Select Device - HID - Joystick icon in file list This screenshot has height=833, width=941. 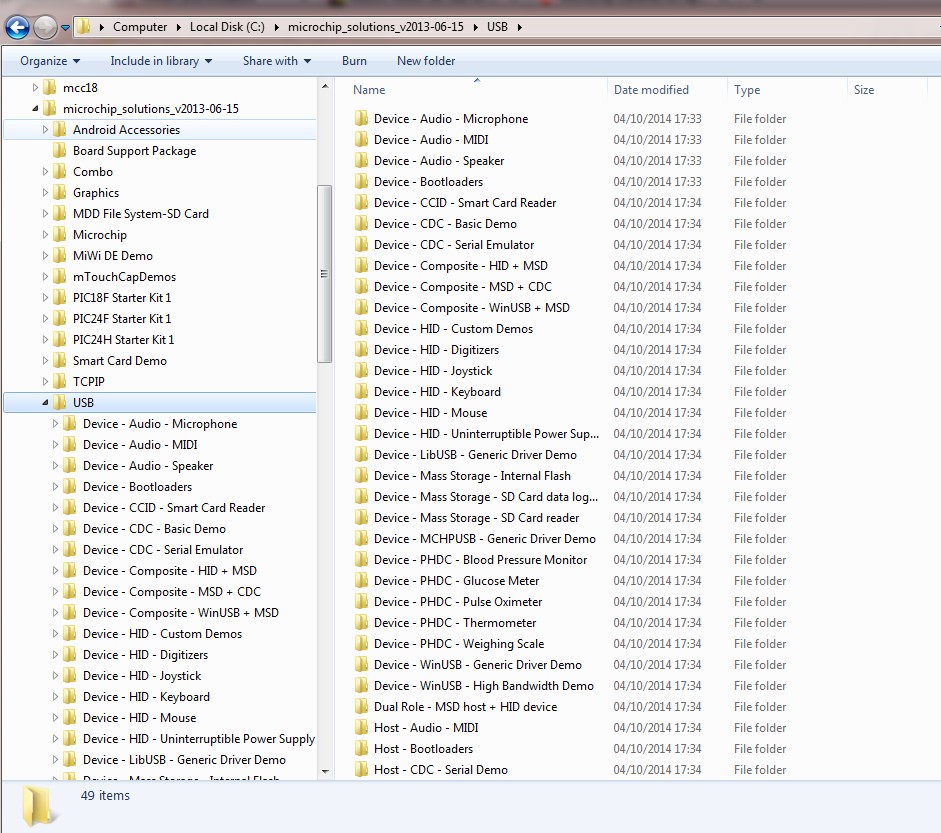tap(361, 371)
